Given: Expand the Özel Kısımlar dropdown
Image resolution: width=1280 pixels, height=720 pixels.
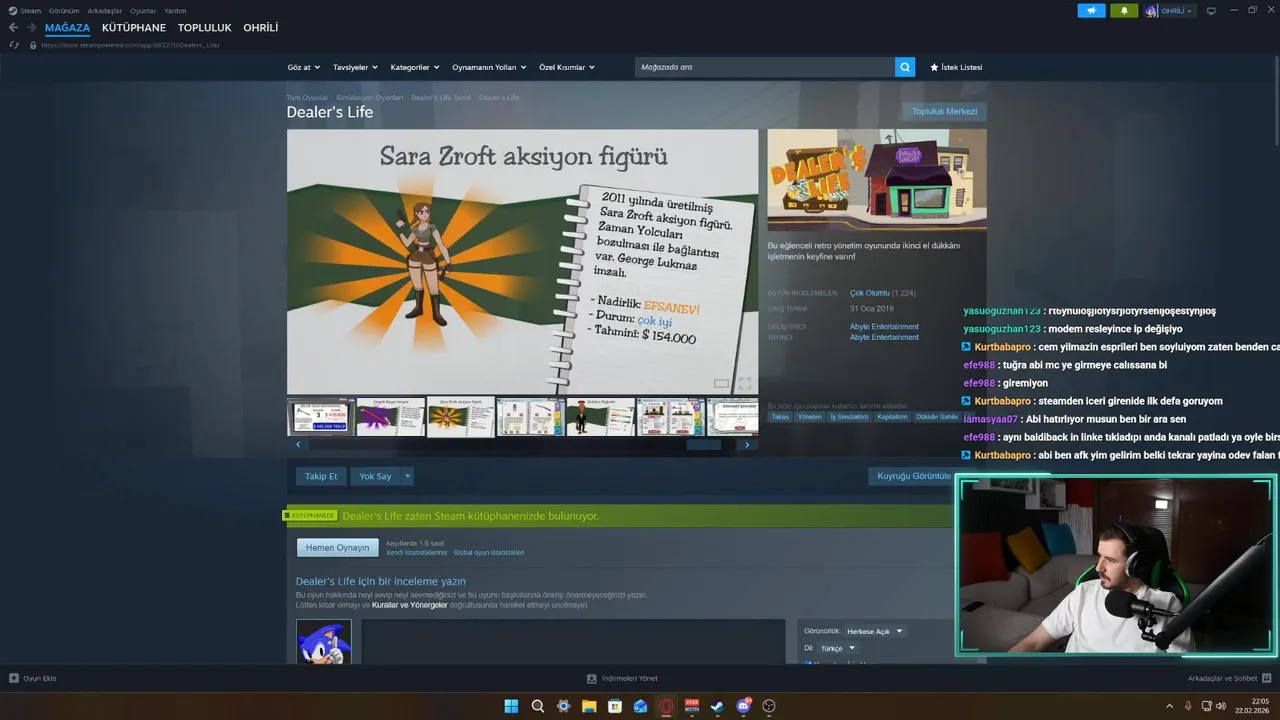Looking at the screenshot, I should (x=567, y=67).
